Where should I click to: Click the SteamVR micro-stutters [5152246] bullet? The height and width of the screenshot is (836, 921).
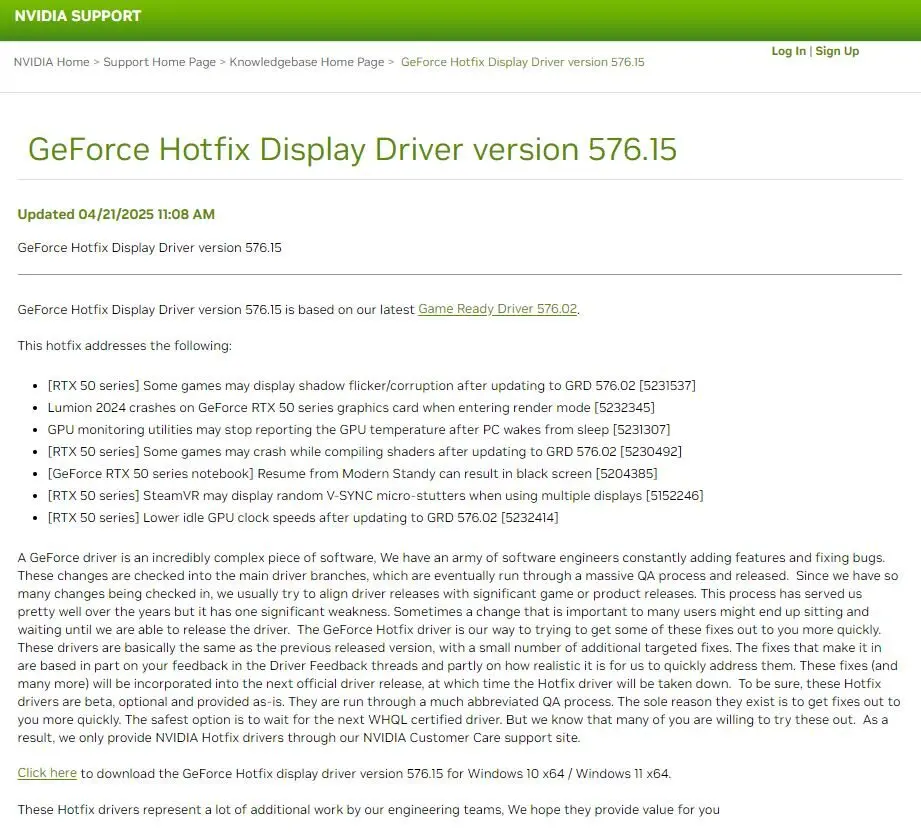point(375,496)
